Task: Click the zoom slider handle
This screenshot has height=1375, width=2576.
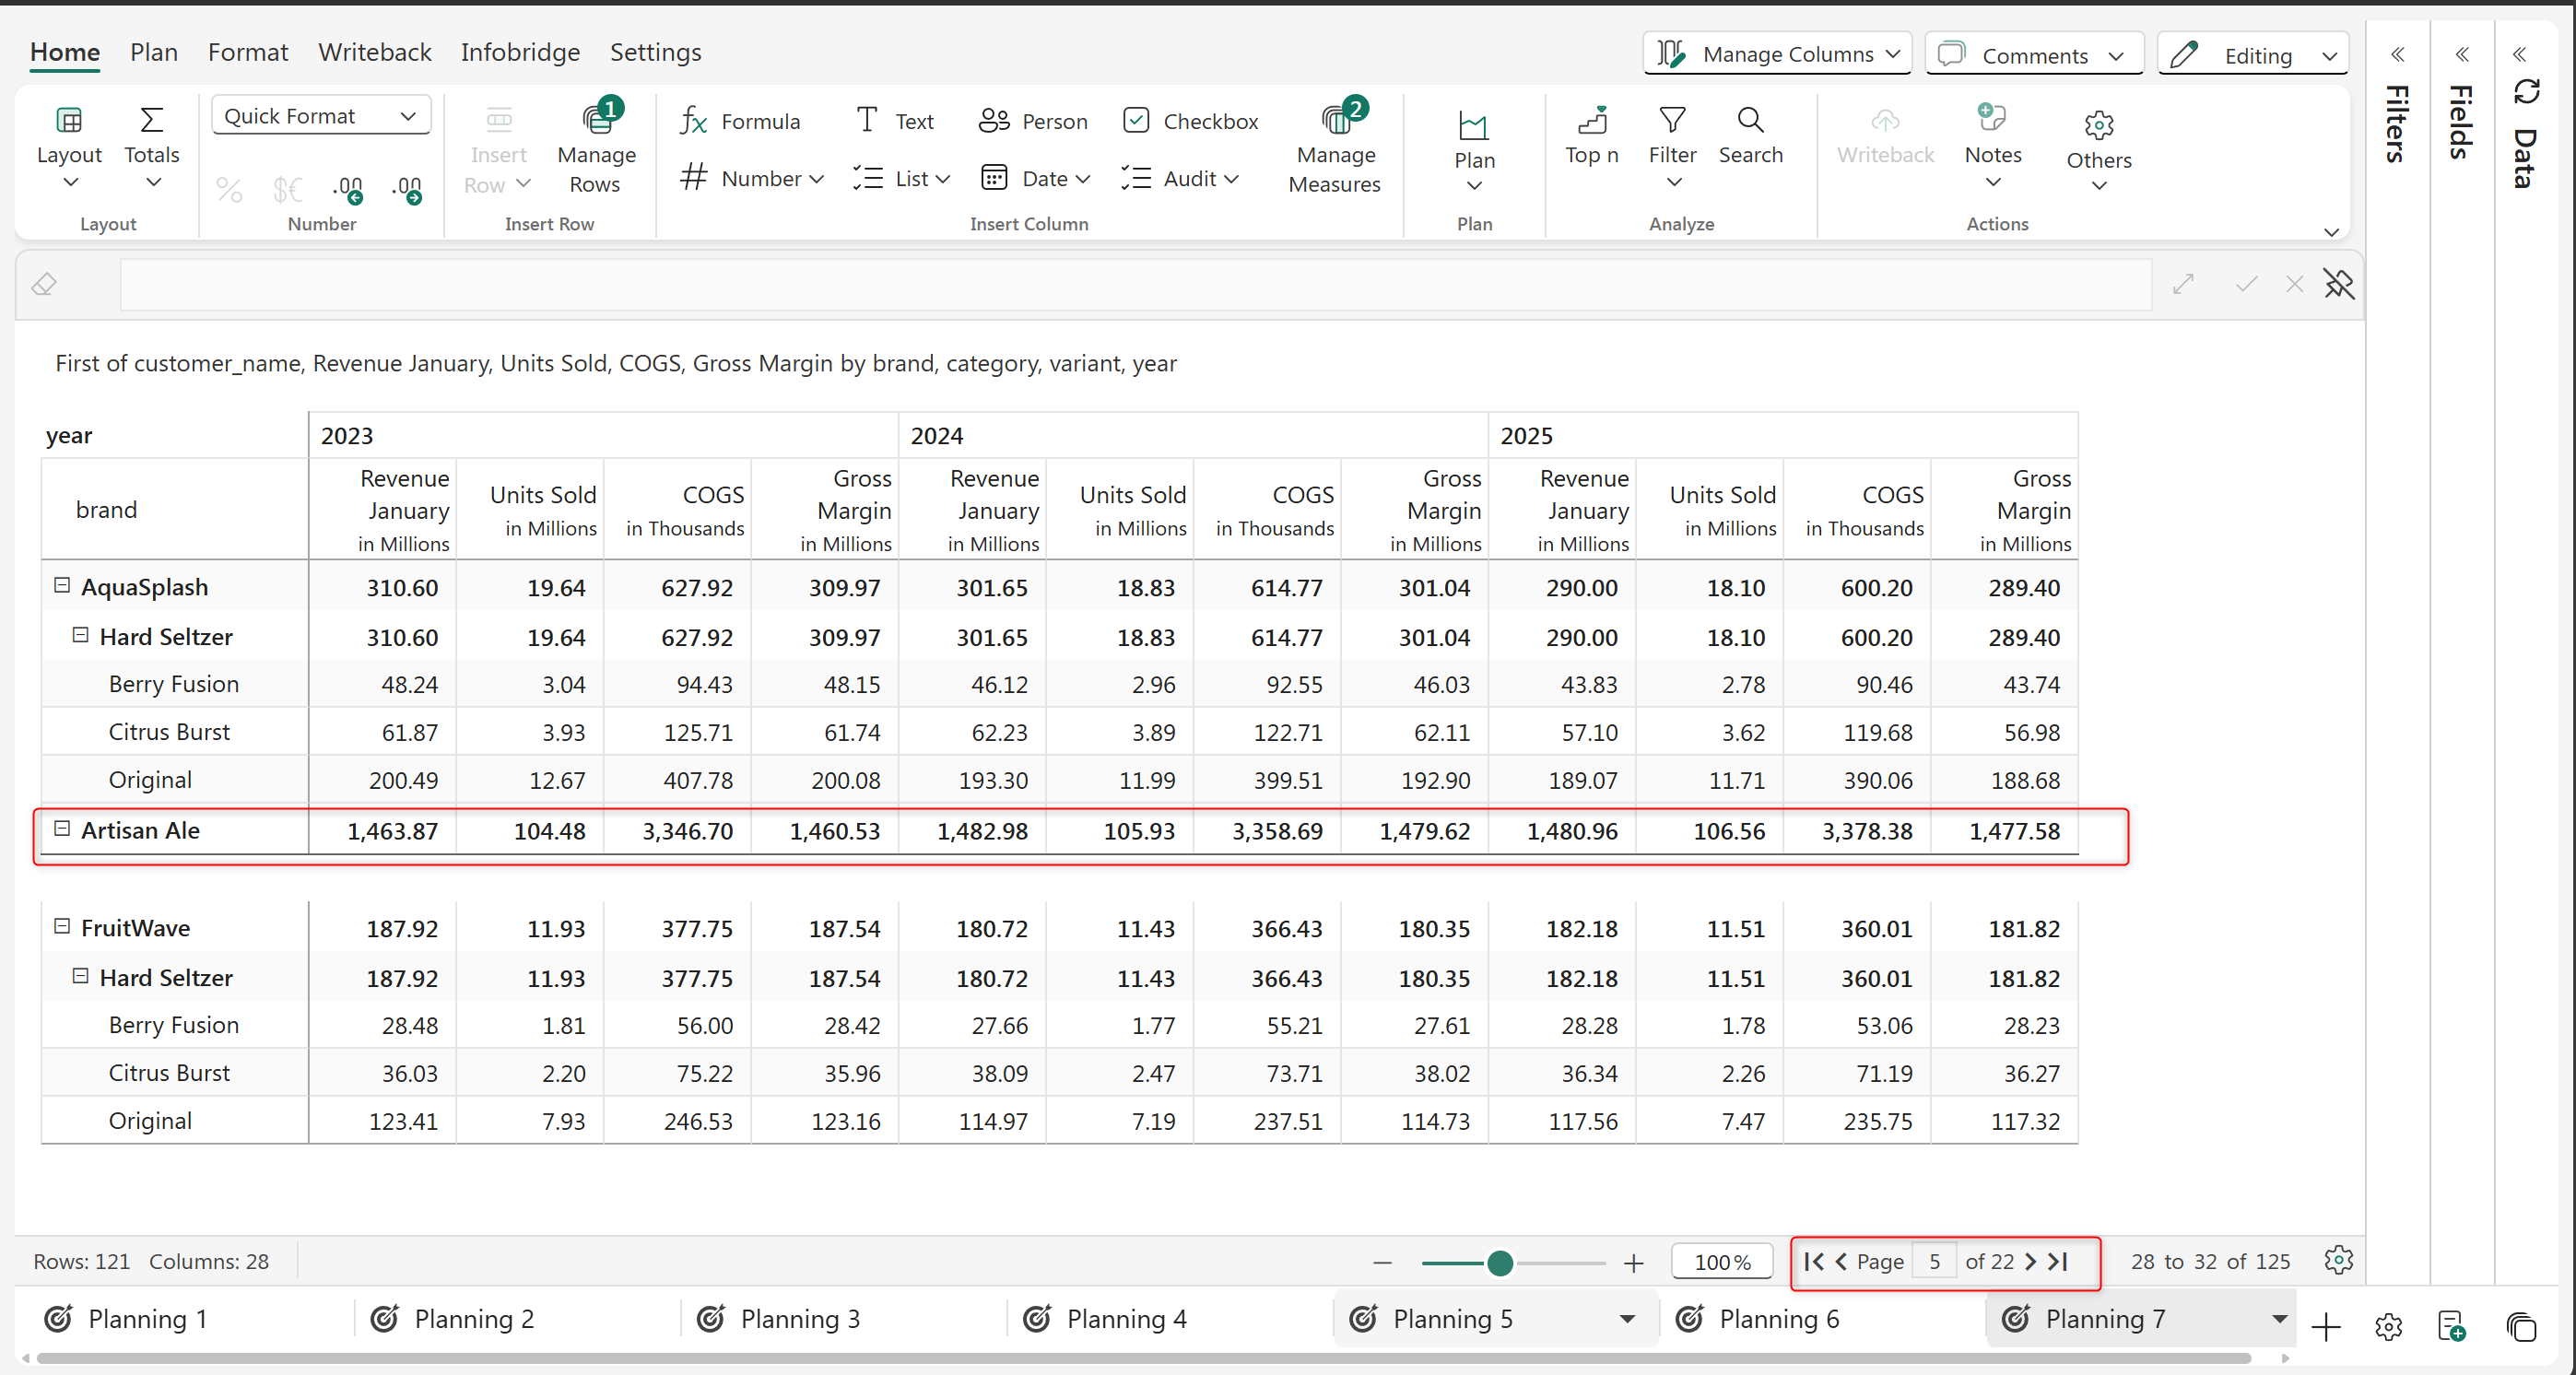Action: click(1499, 1263)
